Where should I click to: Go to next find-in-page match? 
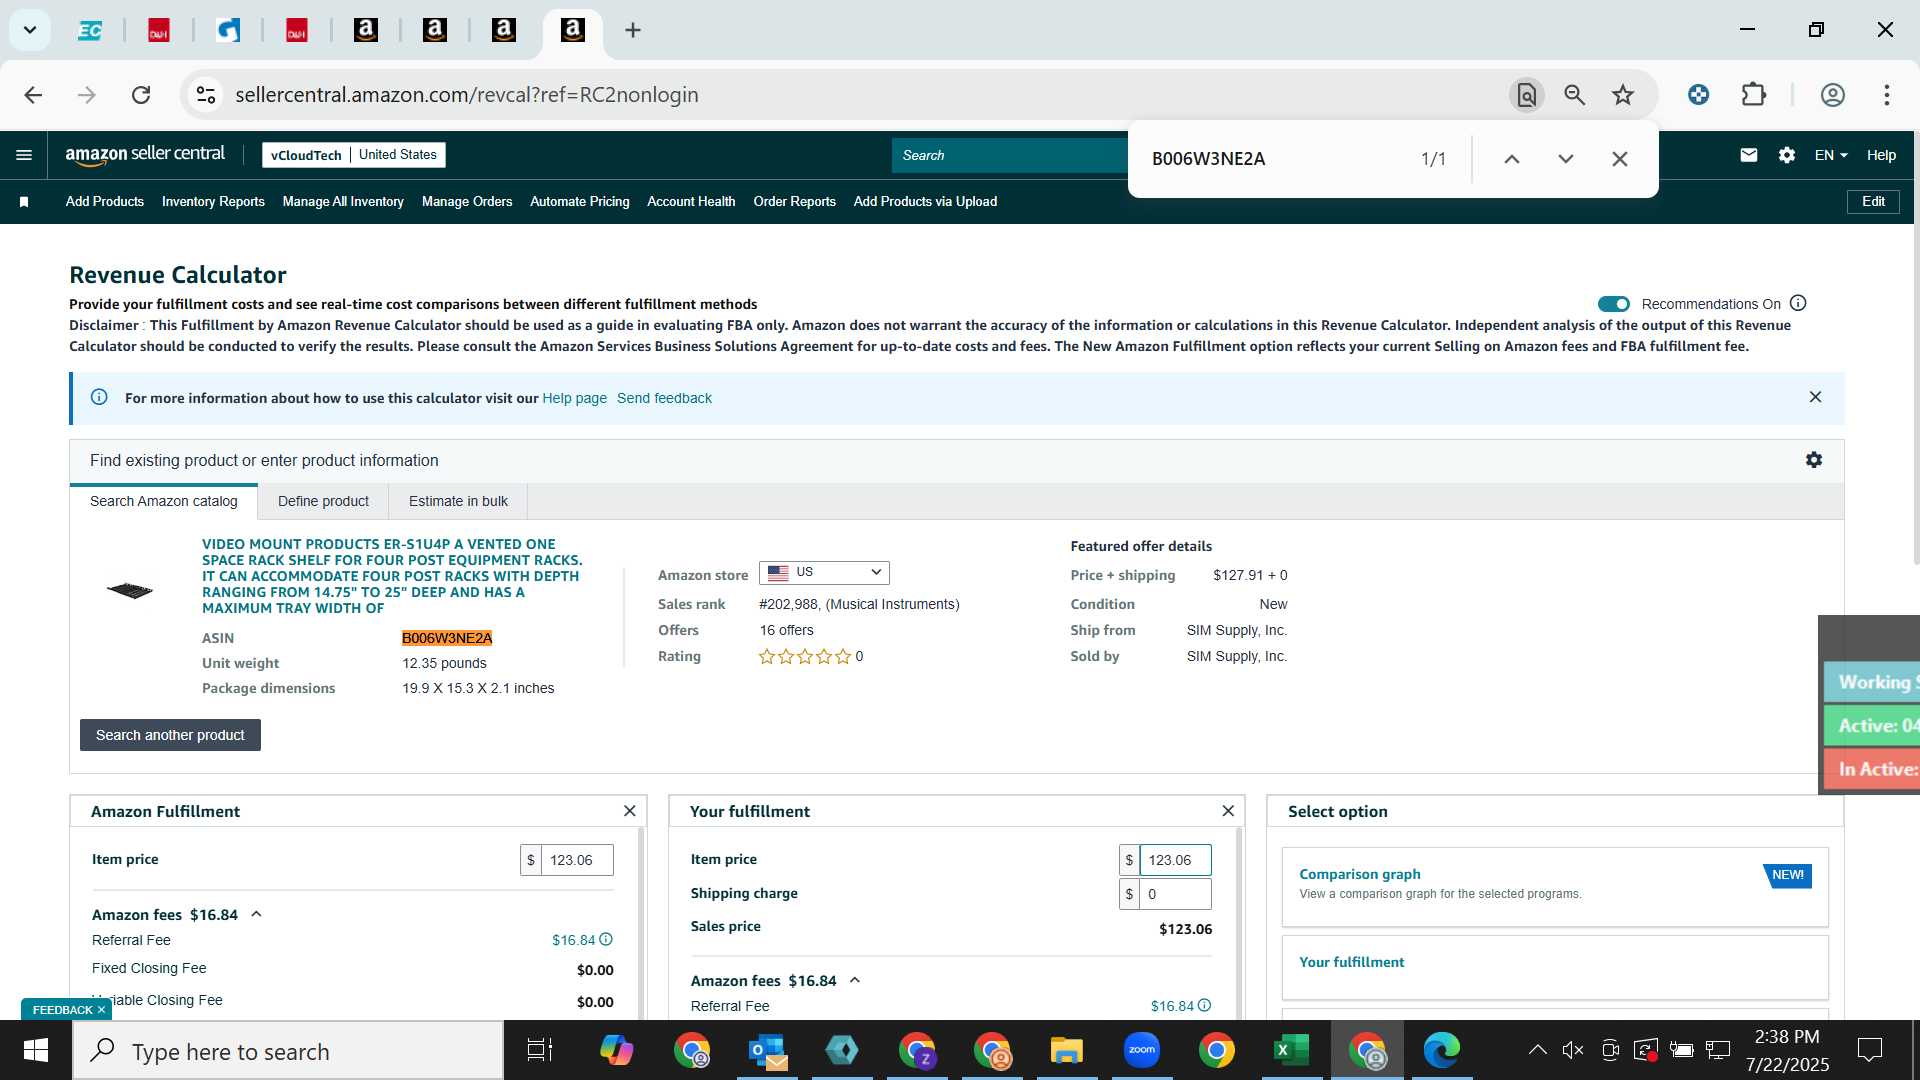1566,159
